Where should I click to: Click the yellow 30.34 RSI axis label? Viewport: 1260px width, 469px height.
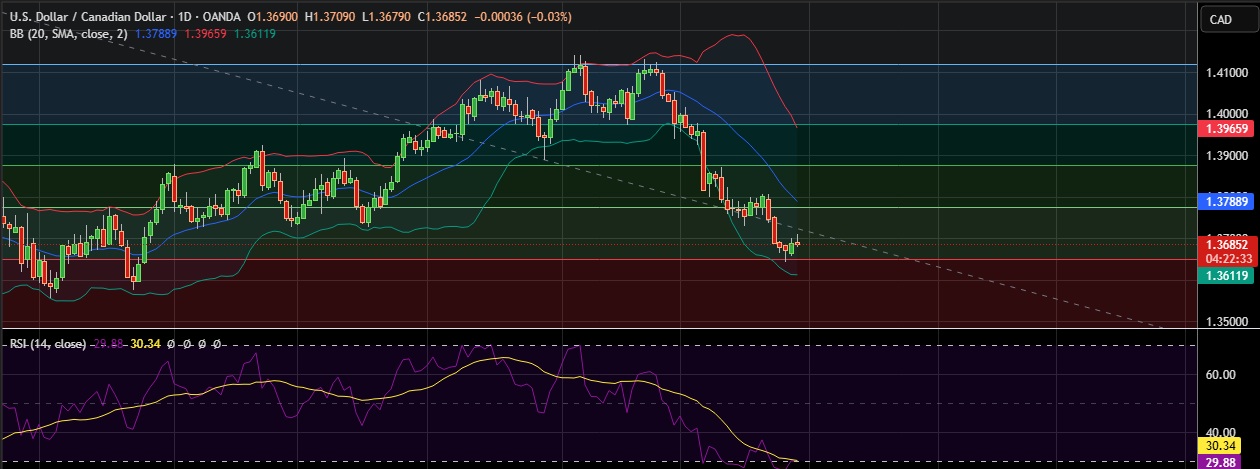(x=1221, y=445)
